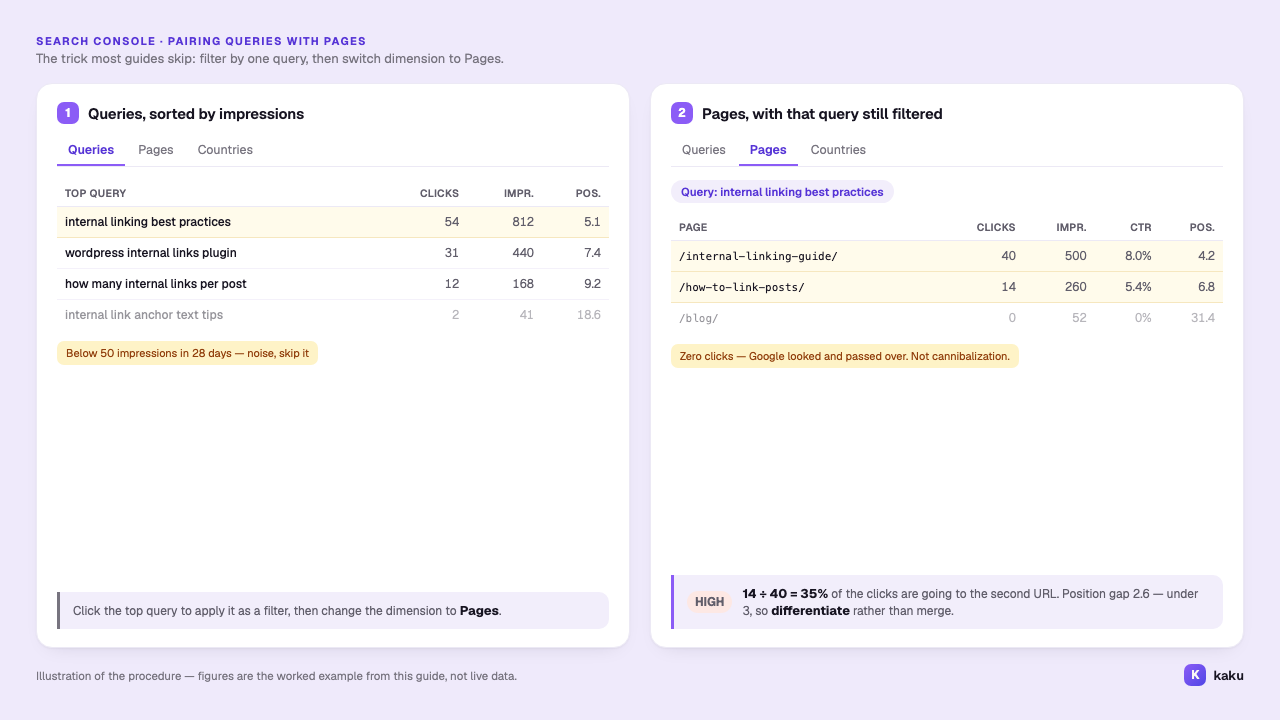Click the 18.6 position value
Viewport: 1280px width, 720px height.
(589, 315)
